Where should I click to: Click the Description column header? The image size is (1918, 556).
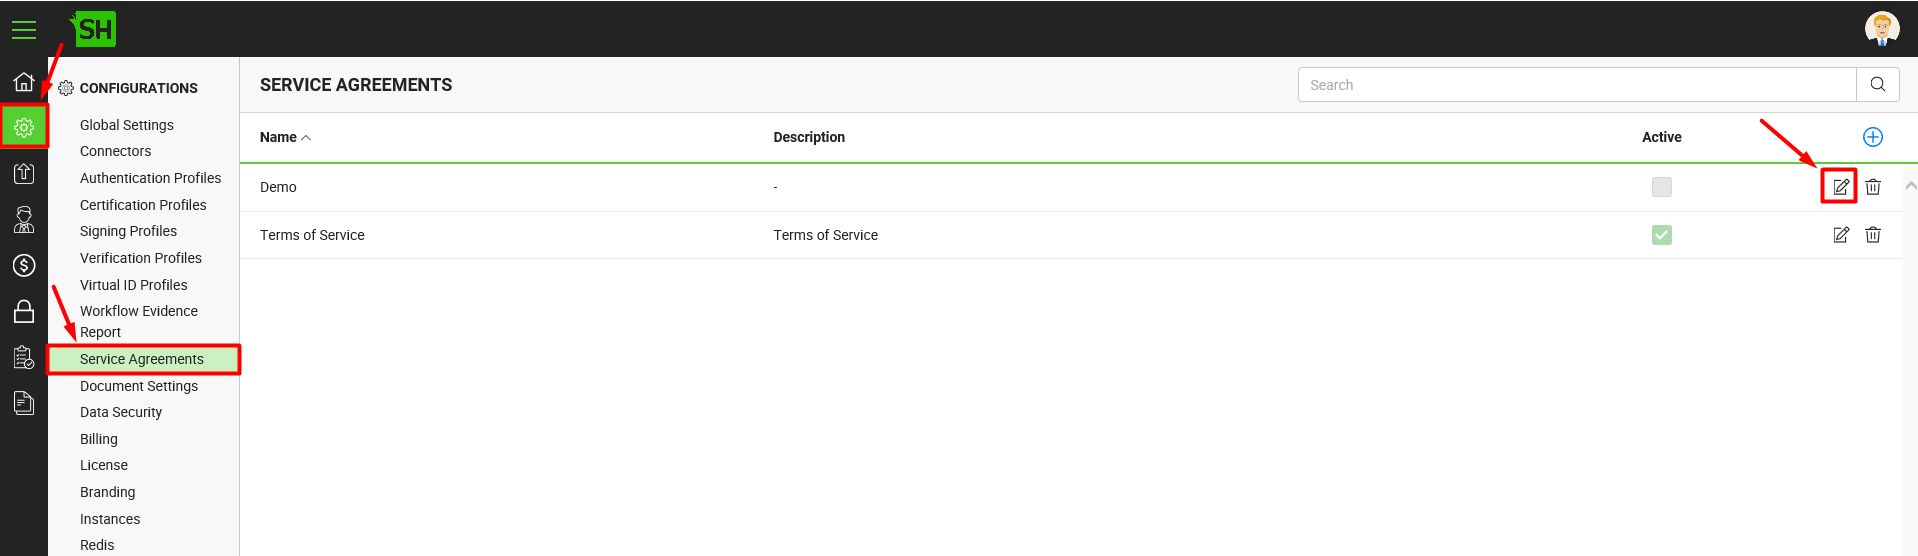(x=809, y=137)
